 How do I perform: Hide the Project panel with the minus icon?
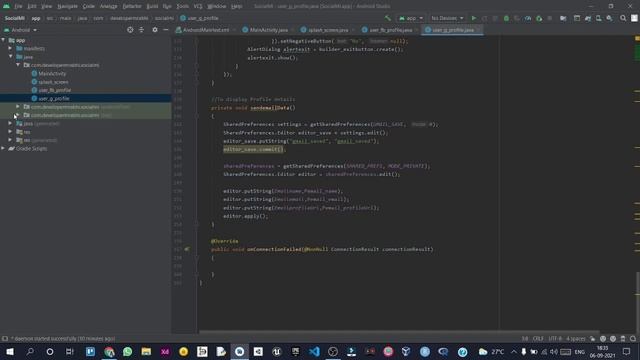tap(165, 30)
